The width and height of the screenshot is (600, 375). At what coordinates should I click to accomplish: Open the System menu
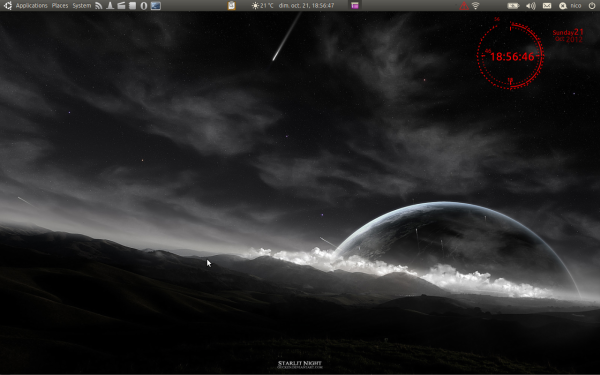pos(82,5)
